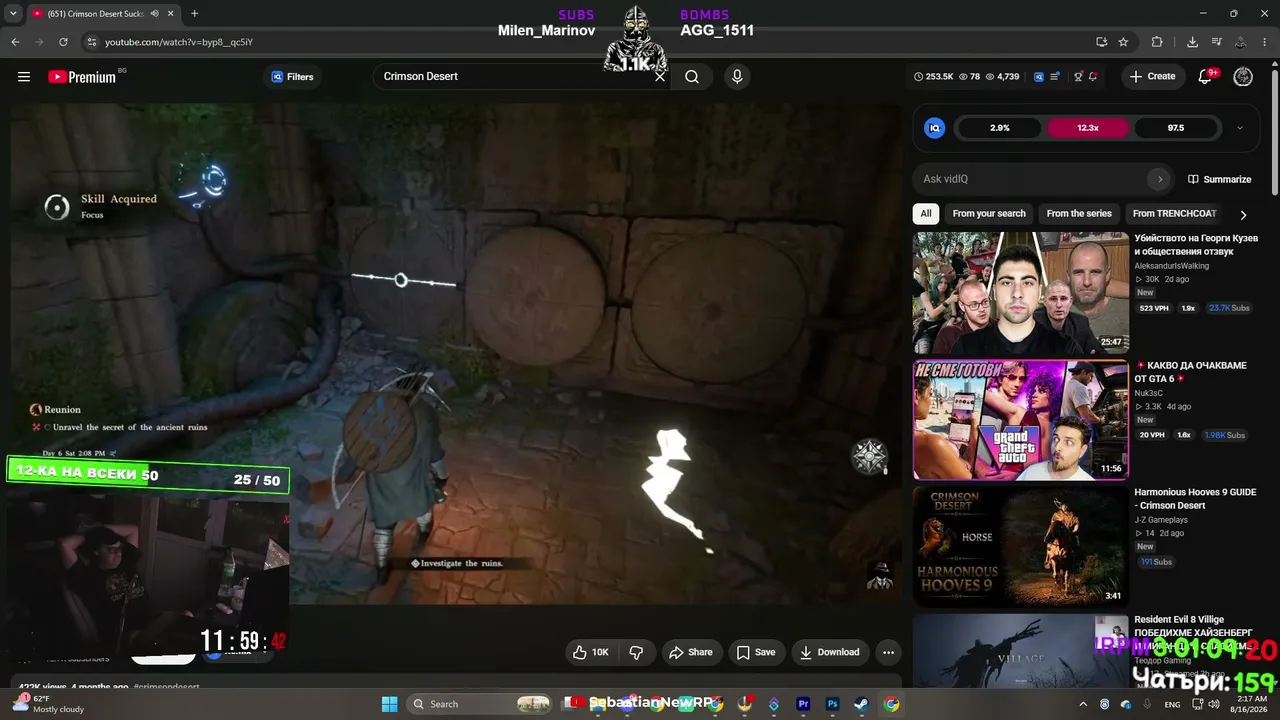
Task: Show more filter chips arrow
Action: (1243, 214)
